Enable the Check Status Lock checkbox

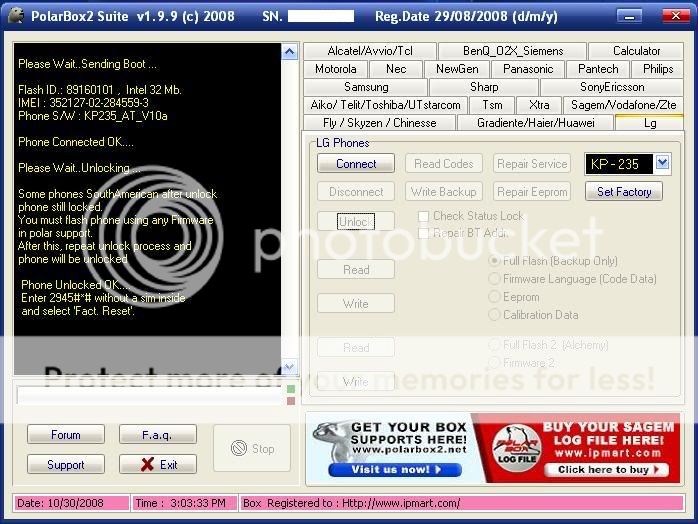point(423,216)
